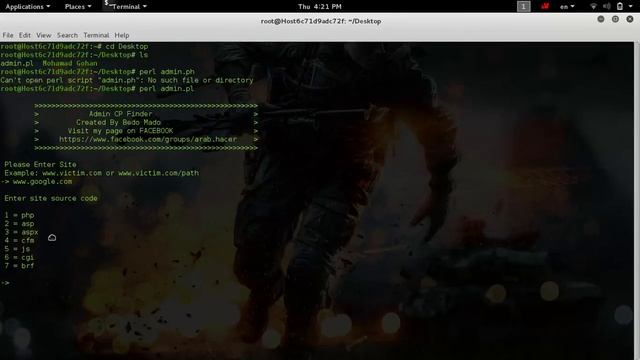This screenshot has height=360, width=640.
Task: Click the '6 = cgi' option line
Action: coord(19,258)
